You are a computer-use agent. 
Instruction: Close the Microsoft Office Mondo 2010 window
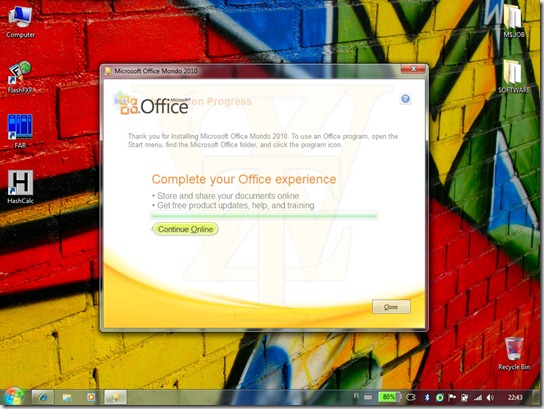tap(413, 69)
